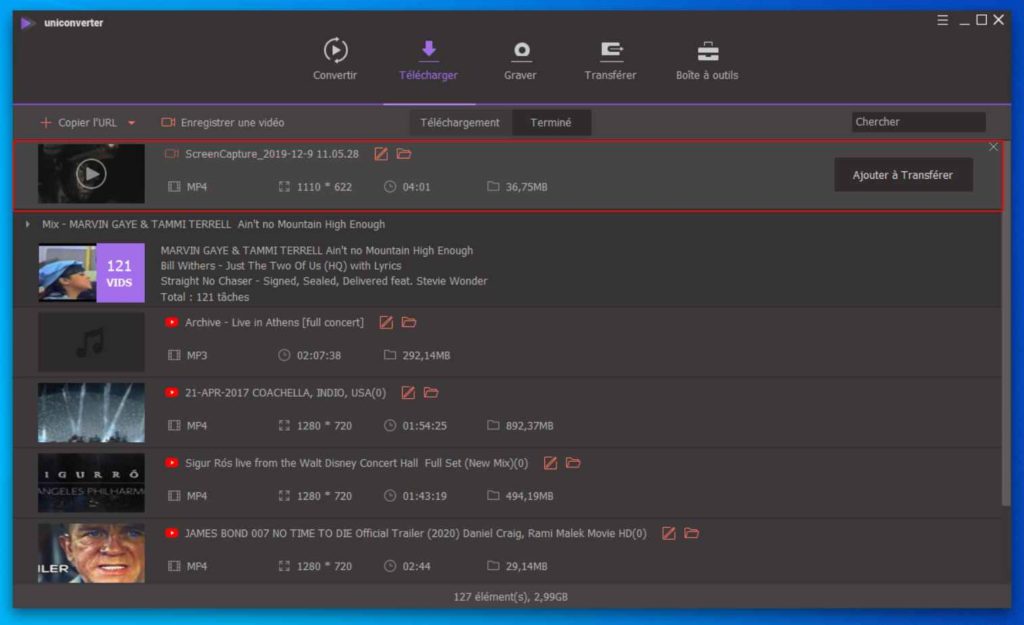Screen dimensions: 1024x625
Task: Click YouTube icon of Archive - Live in Athens
Action: (172, 323)
